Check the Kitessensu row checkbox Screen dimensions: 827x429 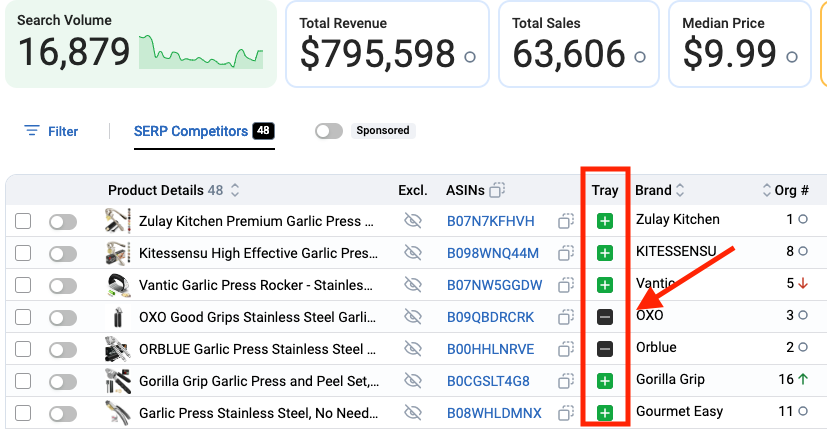[23, 253]
